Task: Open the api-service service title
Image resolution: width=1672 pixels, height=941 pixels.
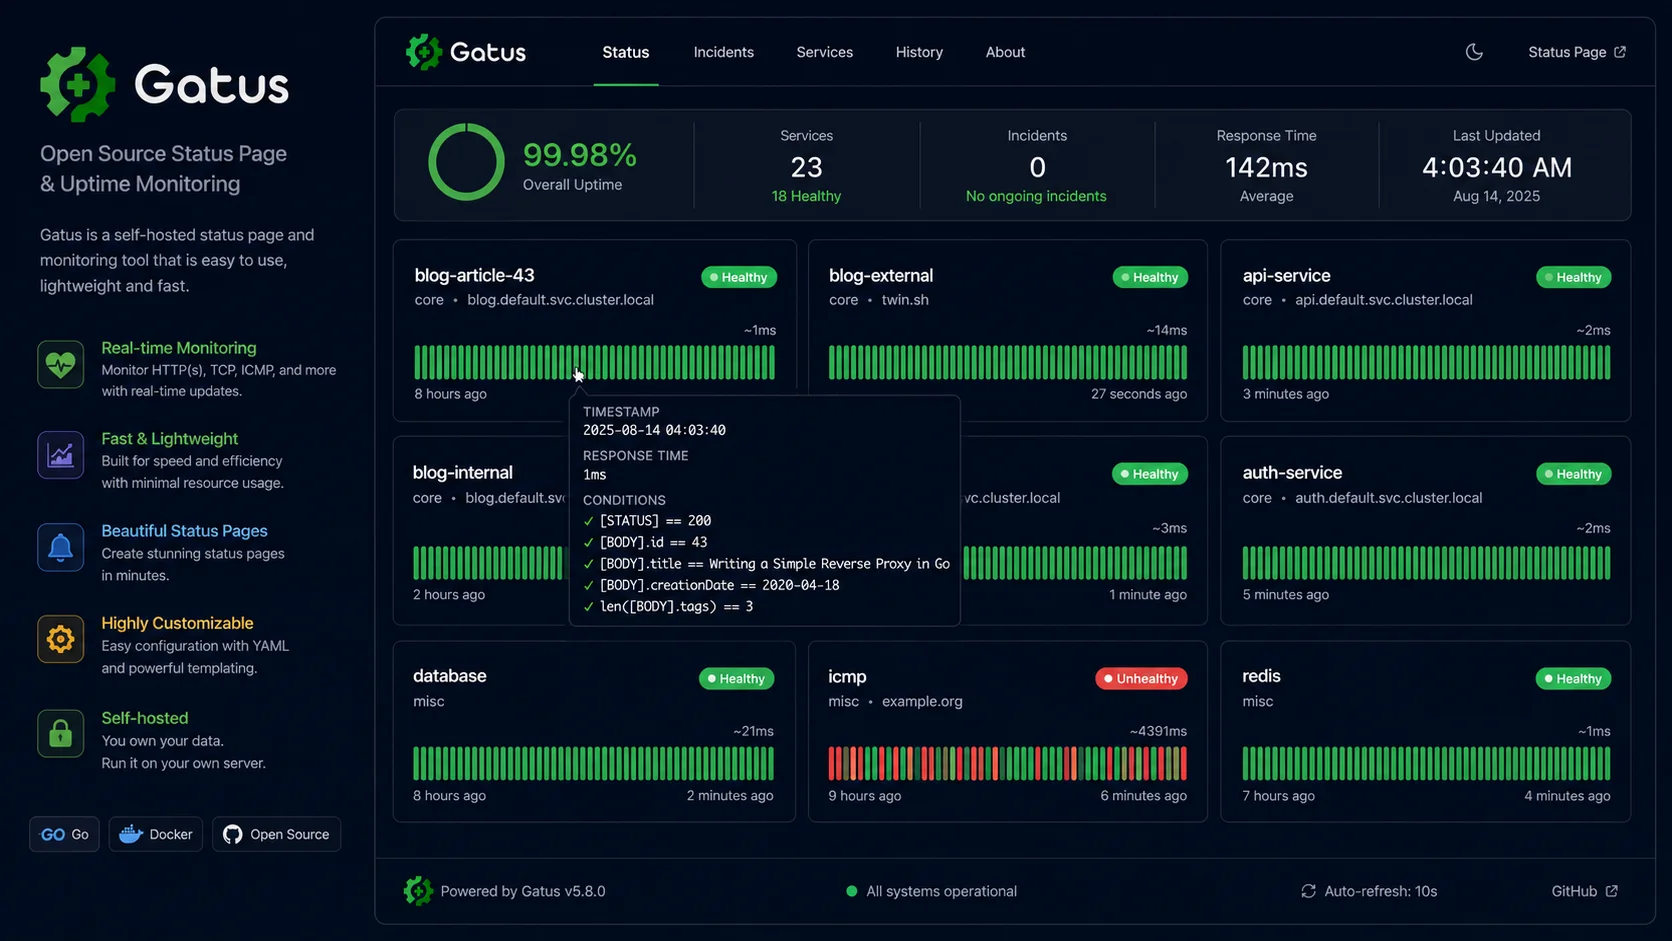Action: click(x=1287, y=275)
